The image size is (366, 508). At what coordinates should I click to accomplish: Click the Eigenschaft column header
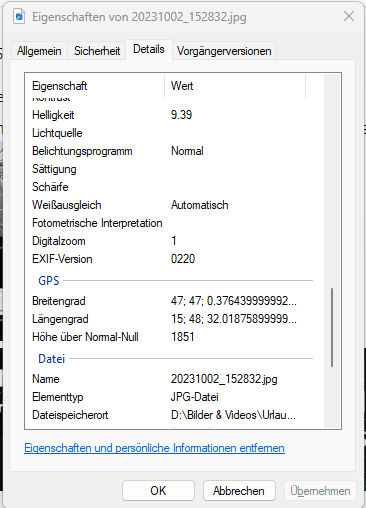pos(95,86)
